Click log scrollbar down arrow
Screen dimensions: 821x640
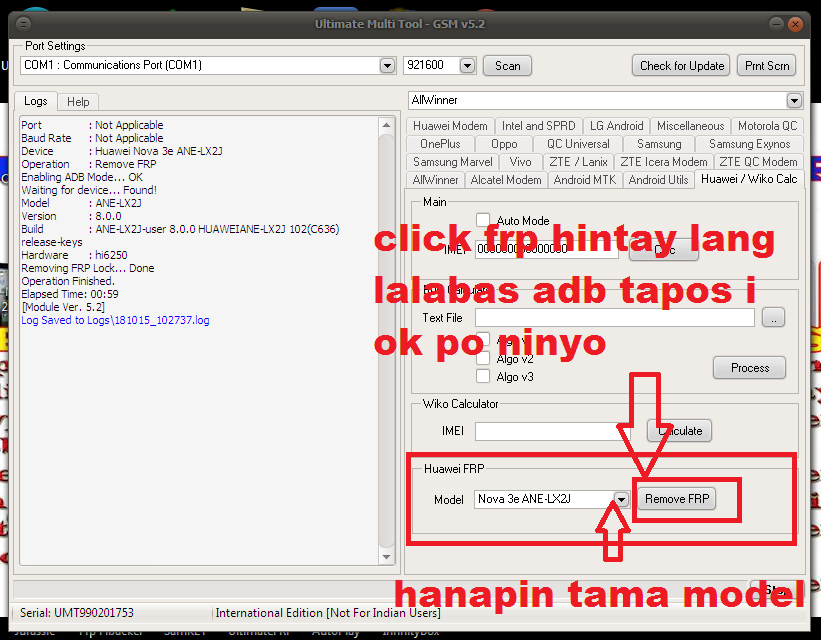(x=386, y=557)
